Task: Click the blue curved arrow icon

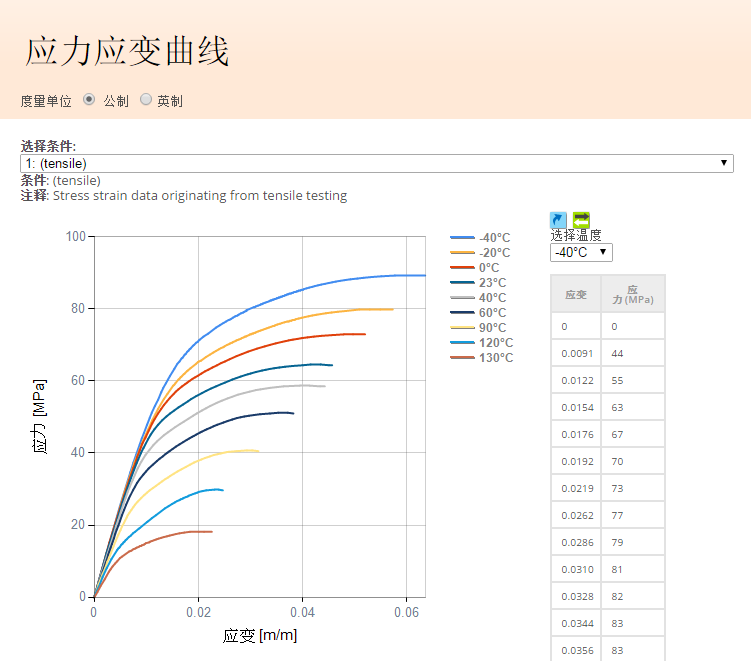Action: tap(558, 219)
